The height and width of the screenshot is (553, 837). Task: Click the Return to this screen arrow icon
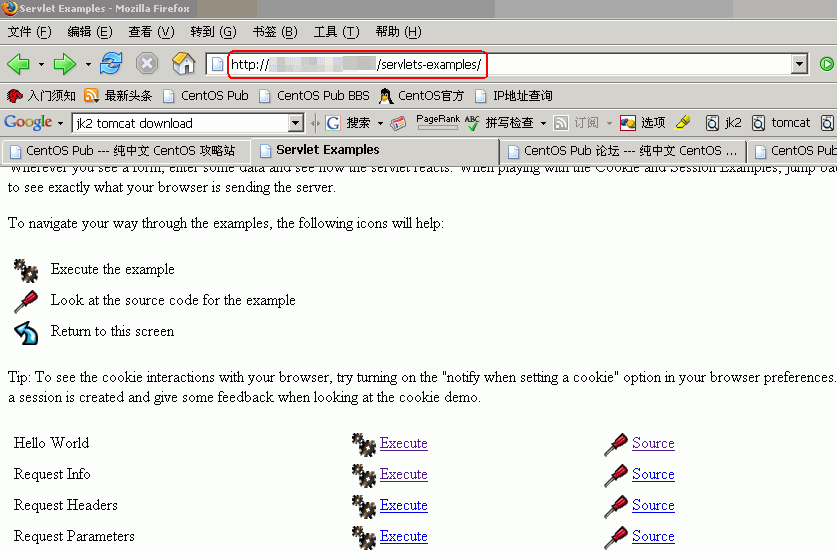26,333
